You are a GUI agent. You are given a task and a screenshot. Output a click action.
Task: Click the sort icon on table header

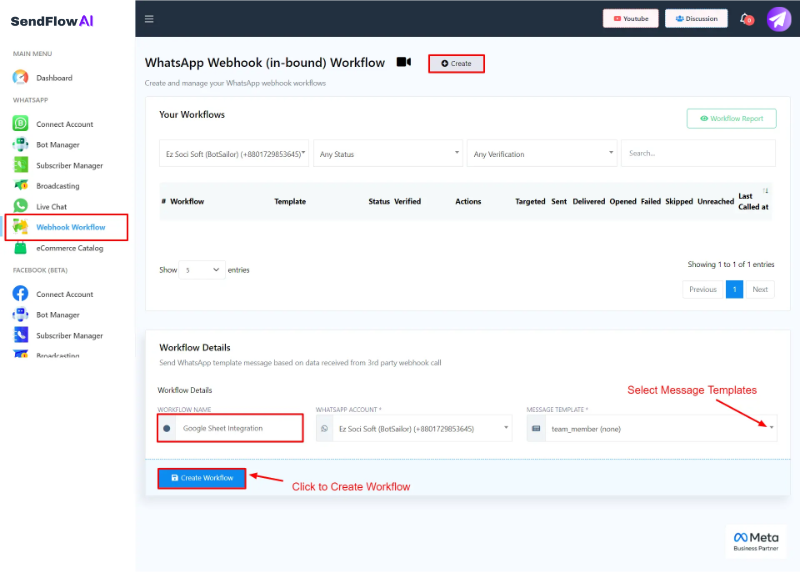coord(765,191)
